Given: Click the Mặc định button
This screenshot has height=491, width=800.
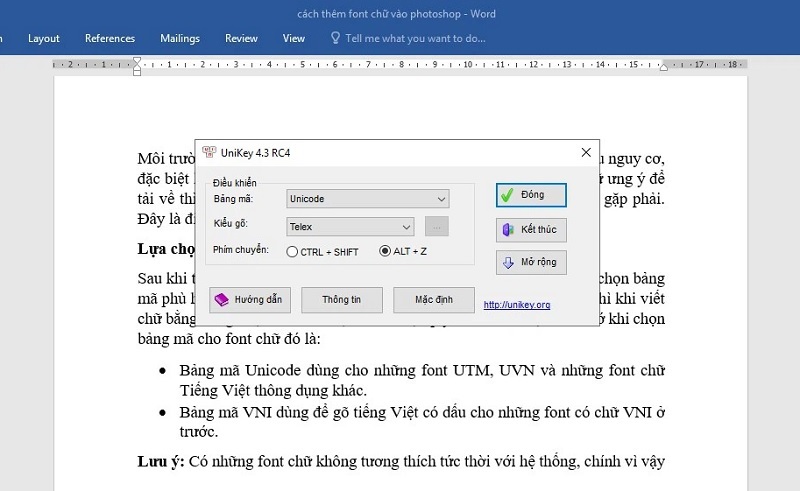Looking at the screenshot, I should pyautogui.click(x=434, y=300).
